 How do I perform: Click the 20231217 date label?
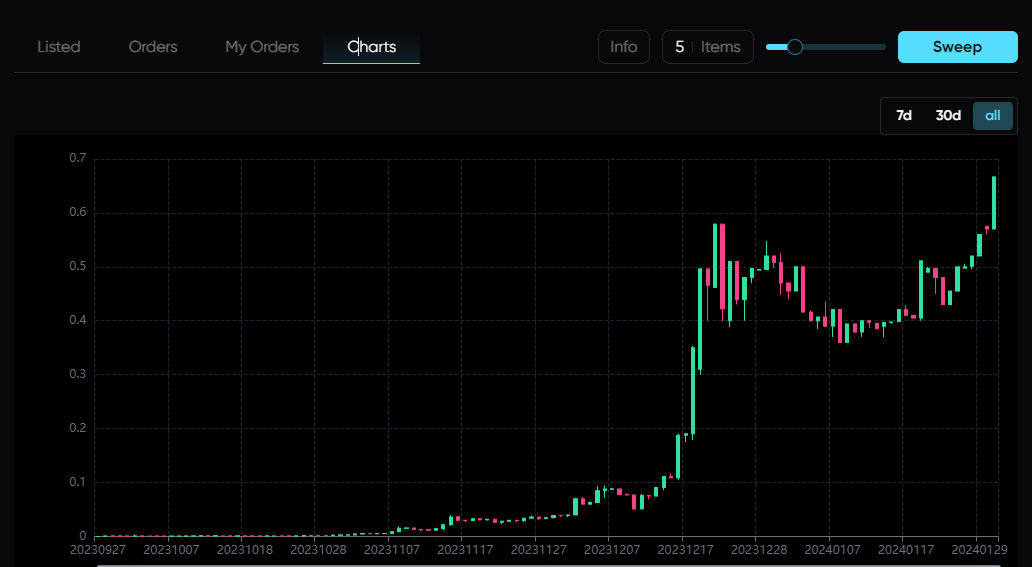(x=685, y=549)
